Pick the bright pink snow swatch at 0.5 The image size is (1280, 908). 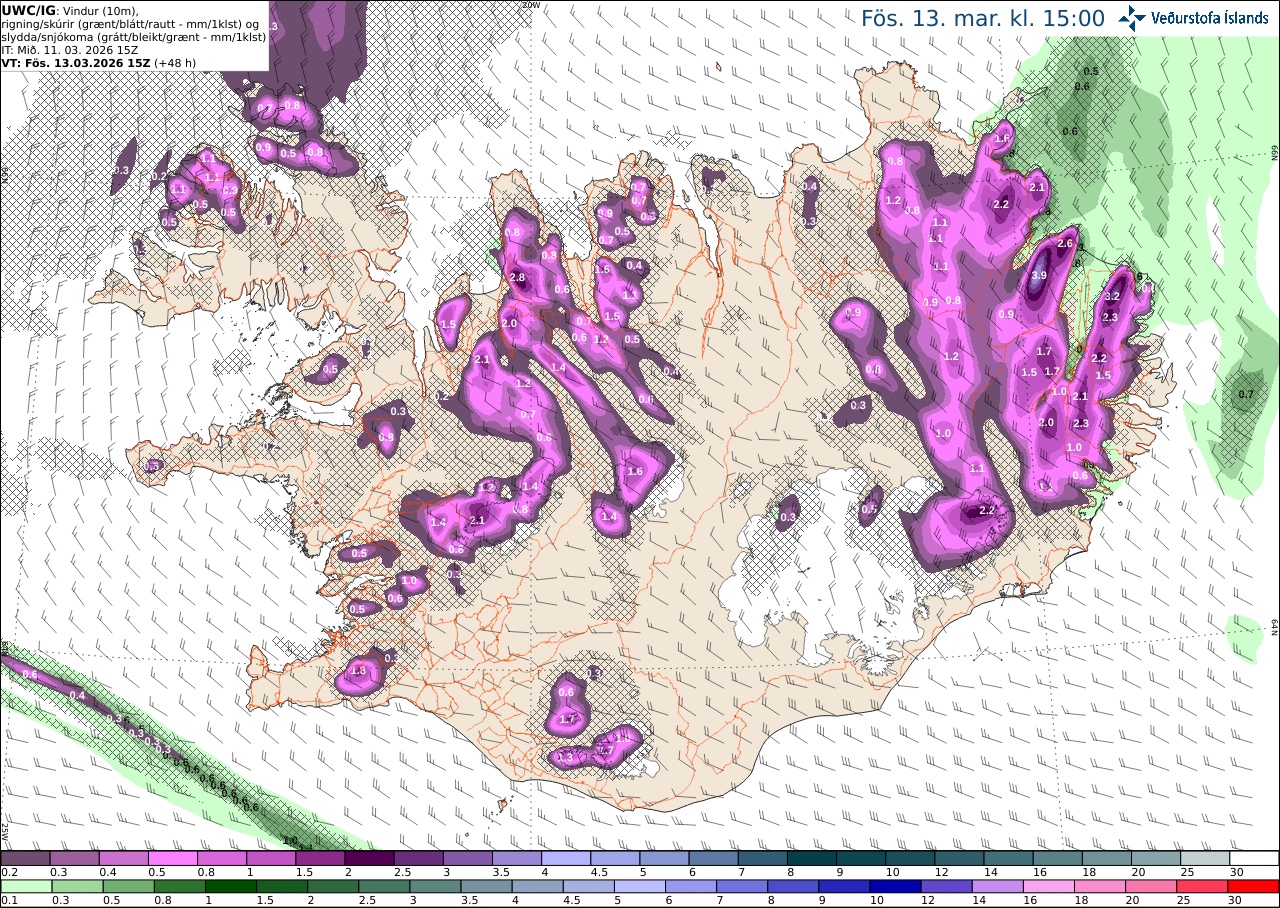tap(172, 858)
